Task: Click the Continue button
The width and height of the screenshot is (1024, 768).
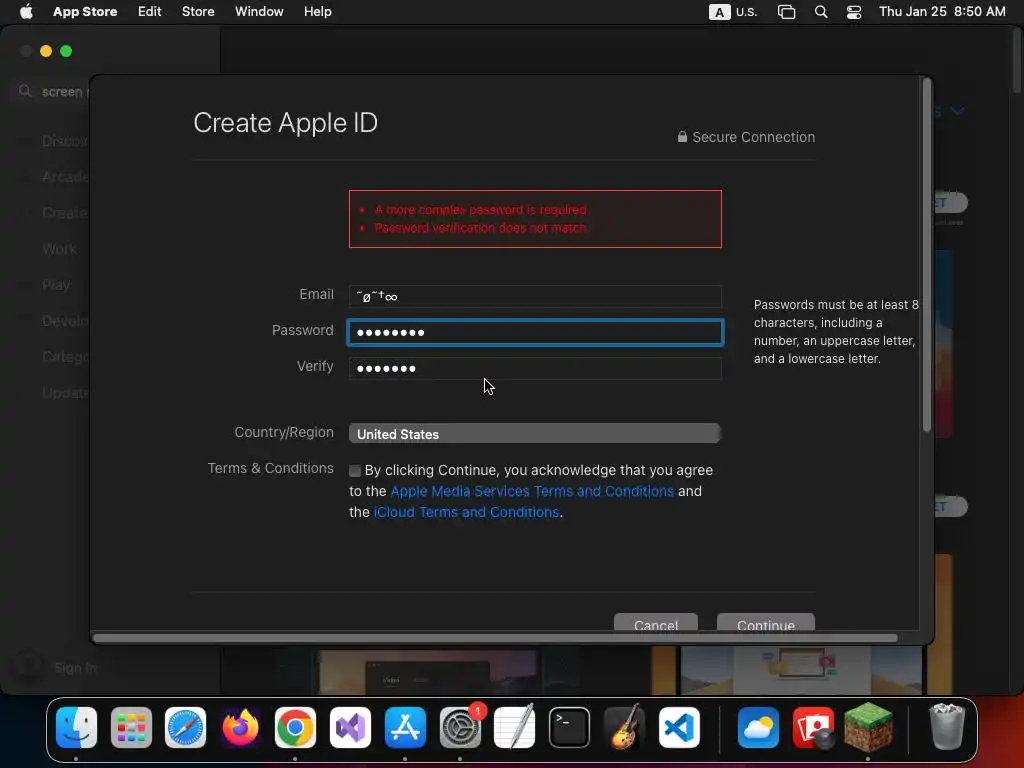Action: click(x=765, y=622)
